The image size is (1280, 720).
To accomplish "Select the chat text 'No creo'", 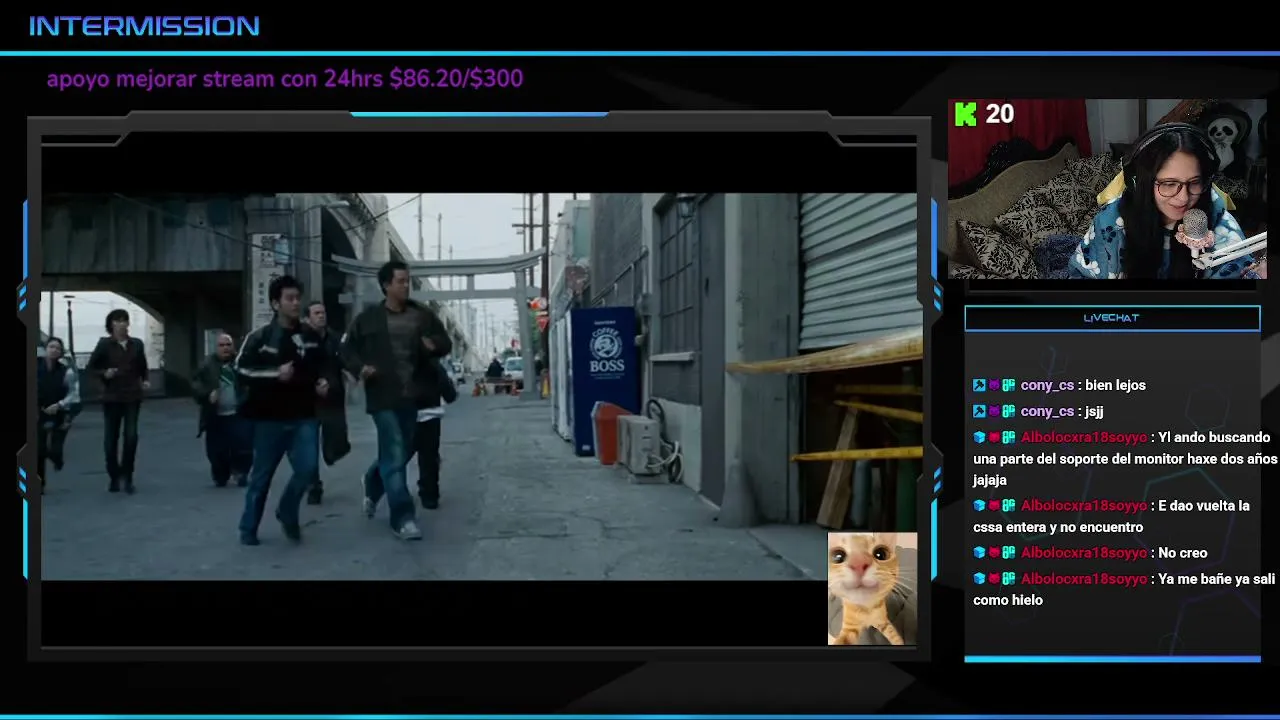I will point(1183,553).
